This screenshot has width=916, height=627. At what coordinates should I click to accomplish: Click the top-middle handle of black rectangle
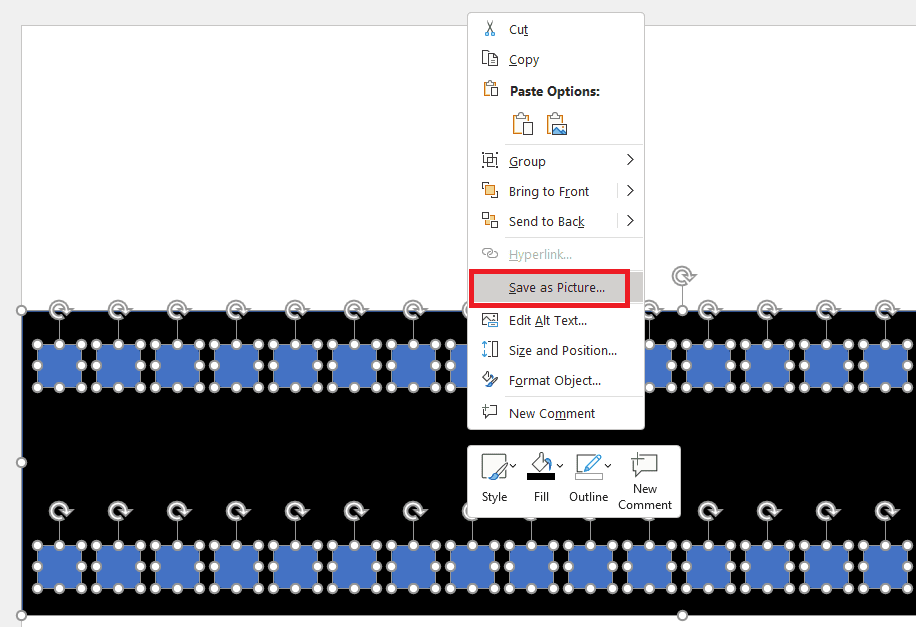click(682, 310)
